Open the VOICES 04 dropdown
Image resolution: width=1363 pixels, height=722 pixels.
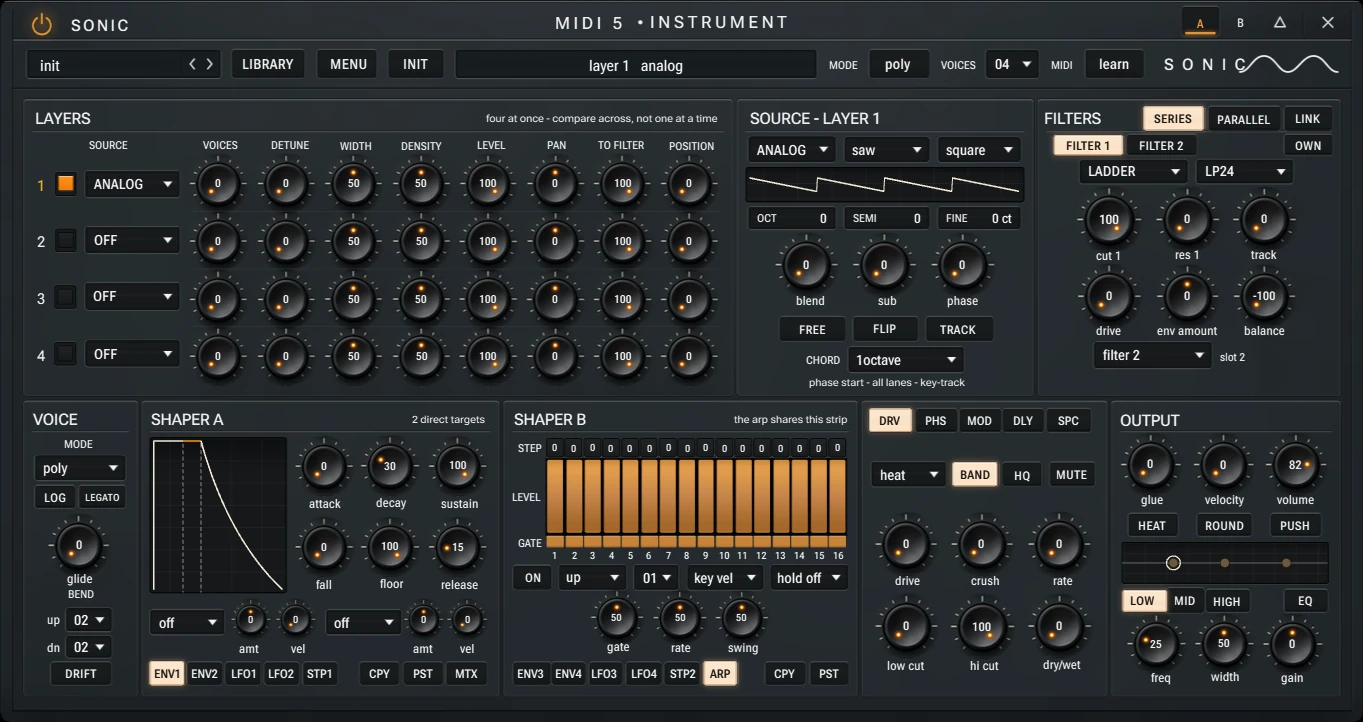pyautogui.click(x=1012, y=64)
